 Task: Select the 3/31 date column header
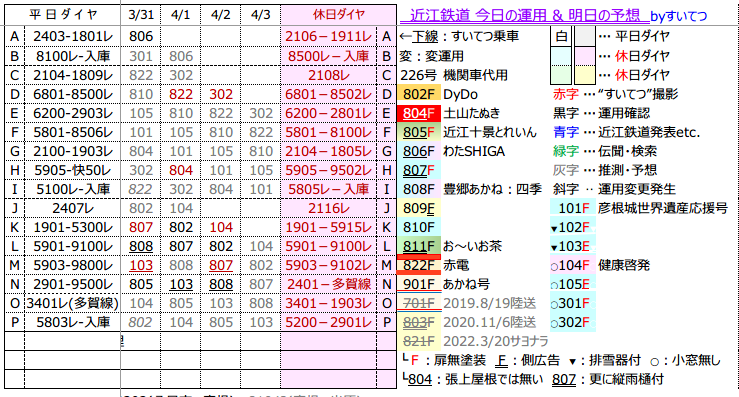tap(141, 15)
